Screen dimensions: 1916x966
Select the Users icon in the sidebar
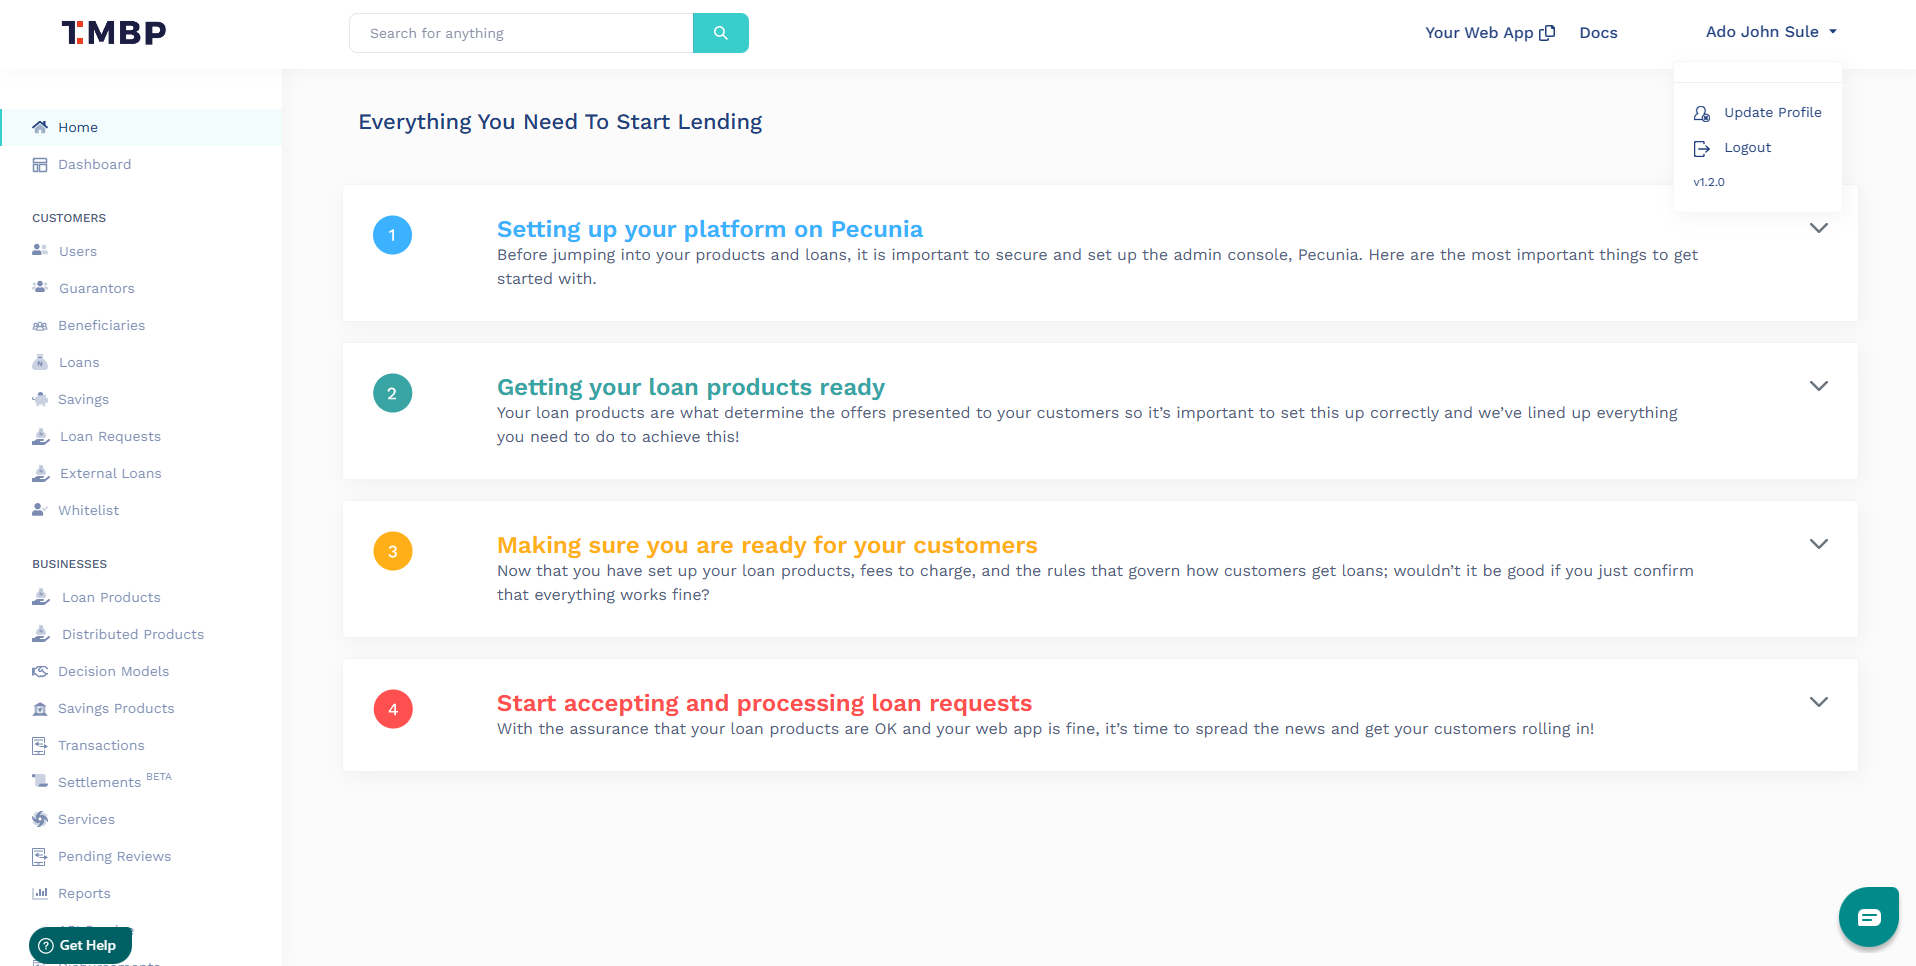40,251
